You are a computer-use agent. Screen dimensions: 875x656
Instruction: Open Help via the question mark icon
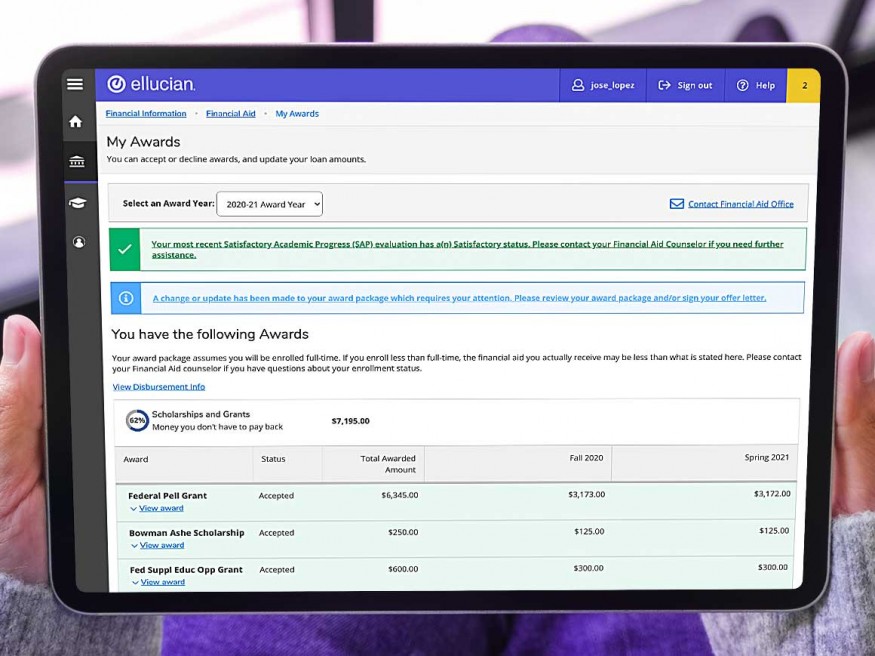[741, 85]
